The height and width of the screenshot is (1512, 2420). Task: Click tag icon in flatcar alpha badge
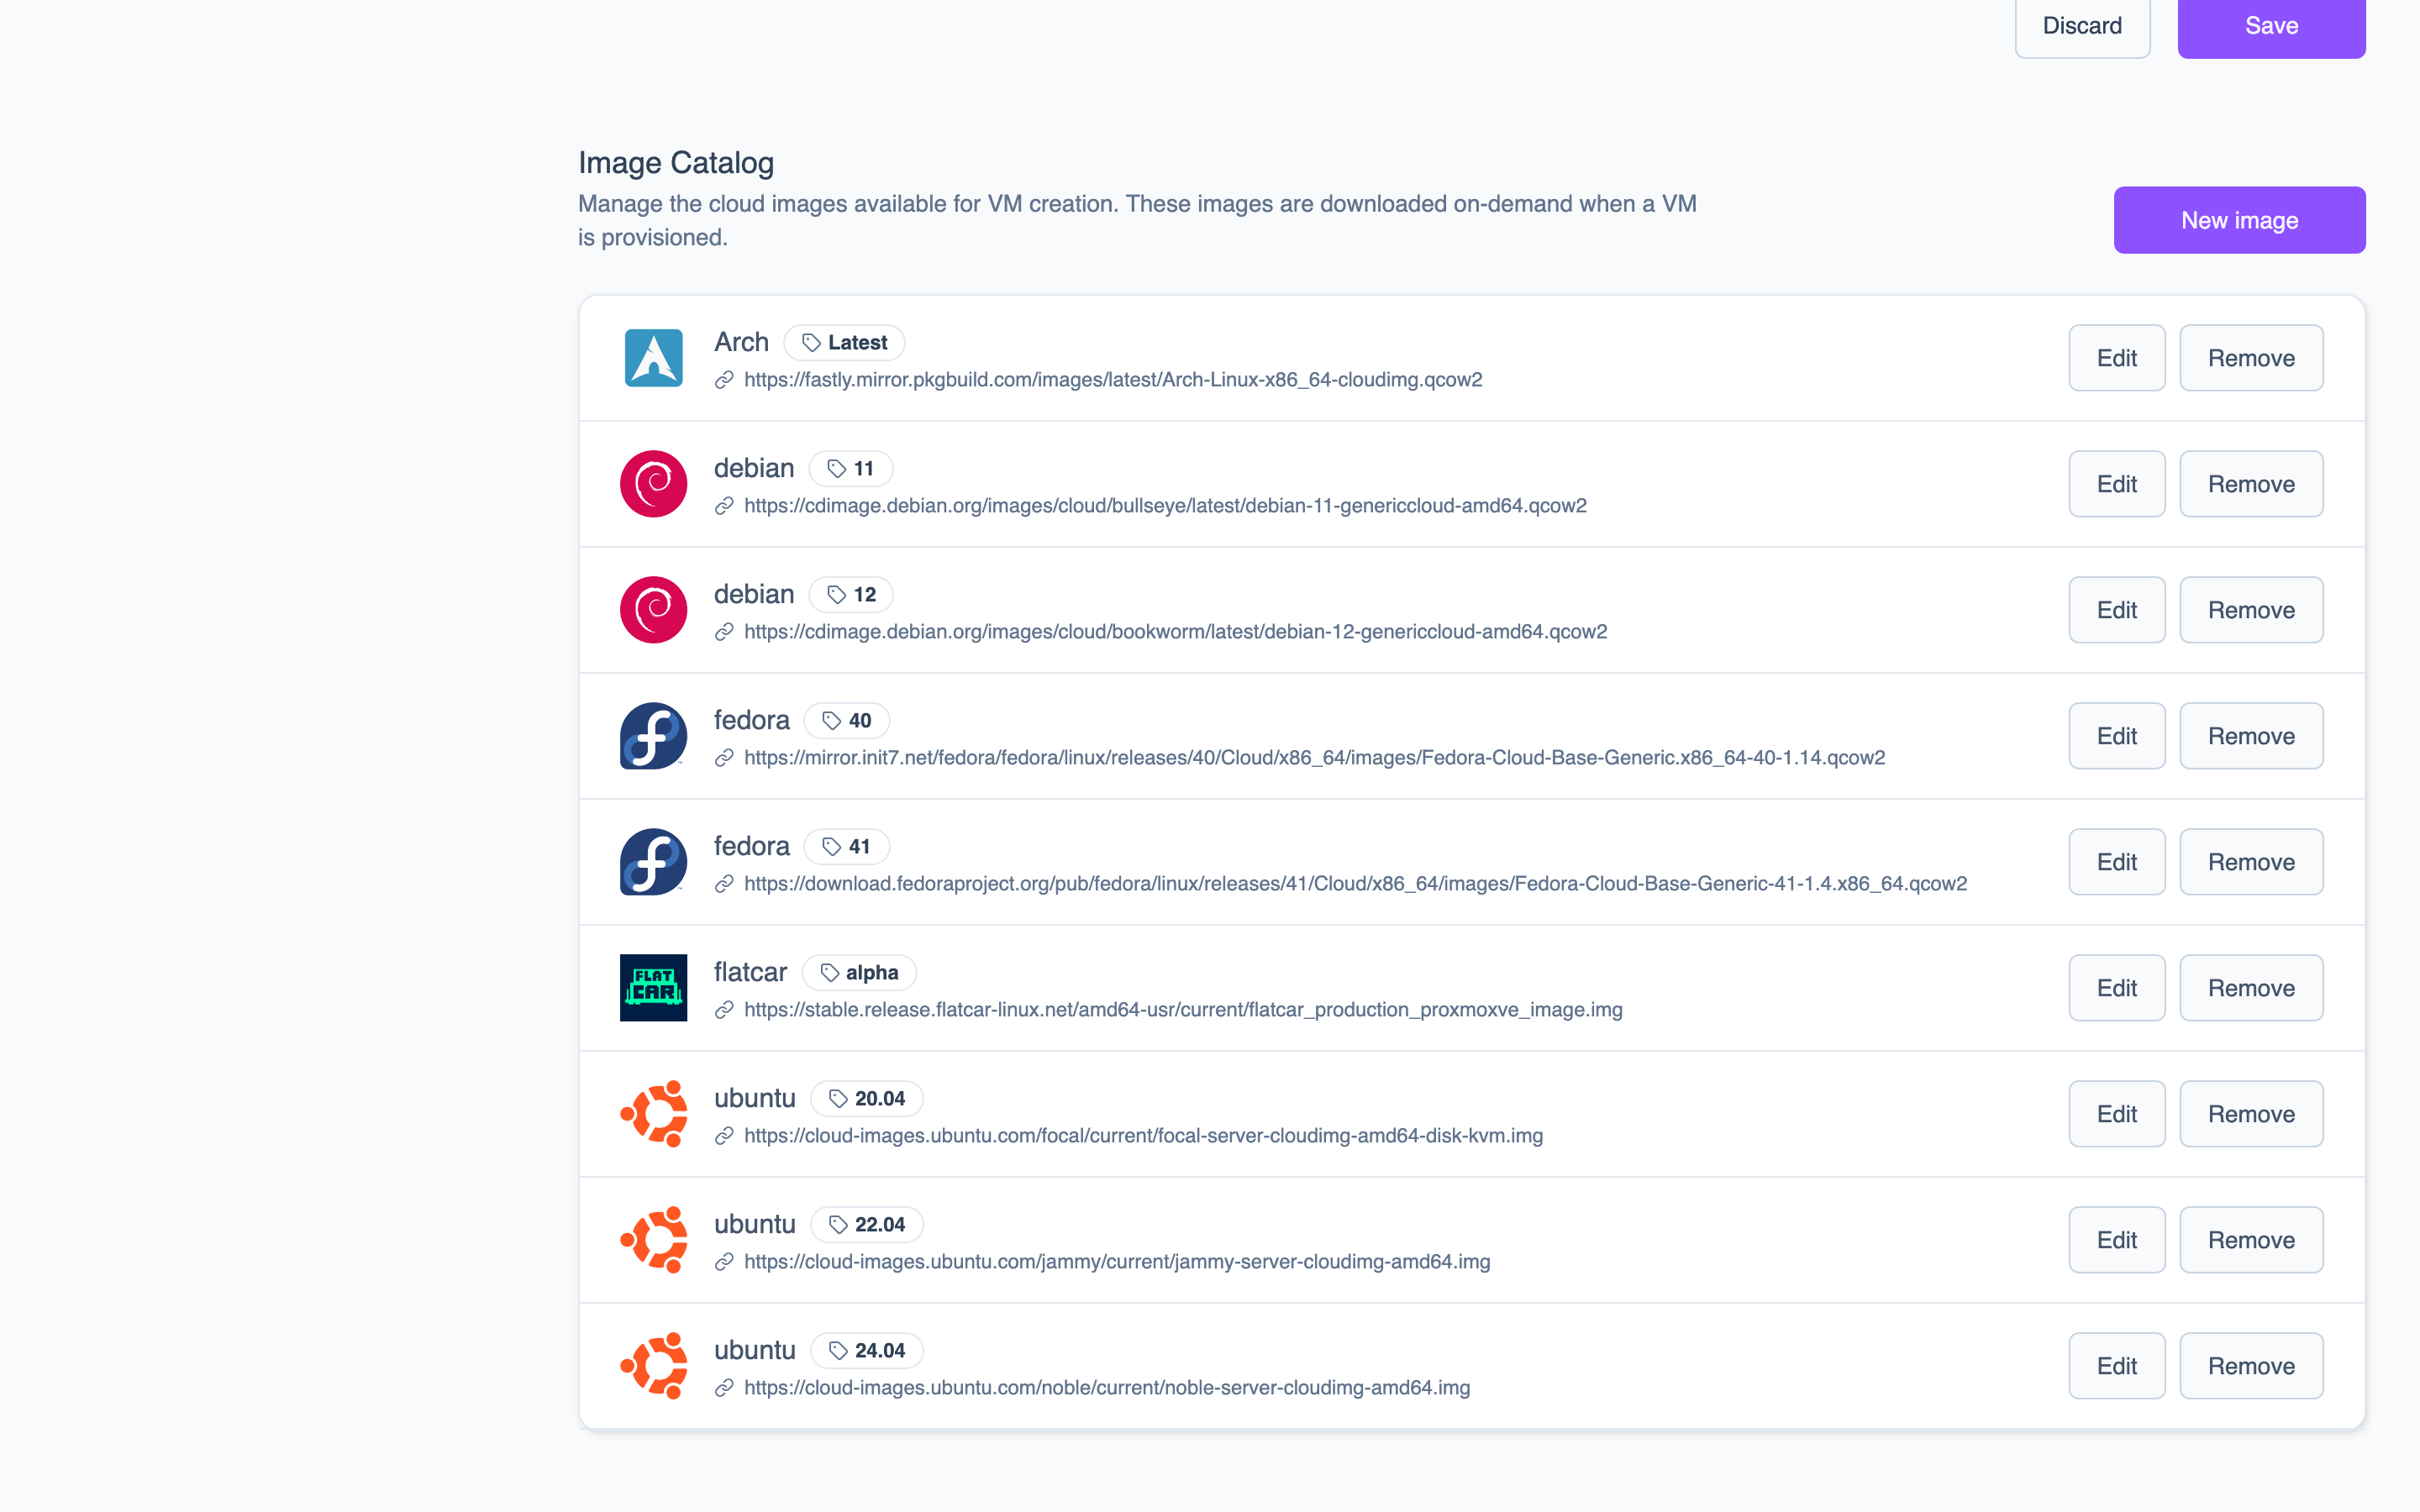[x=830, y=973]
